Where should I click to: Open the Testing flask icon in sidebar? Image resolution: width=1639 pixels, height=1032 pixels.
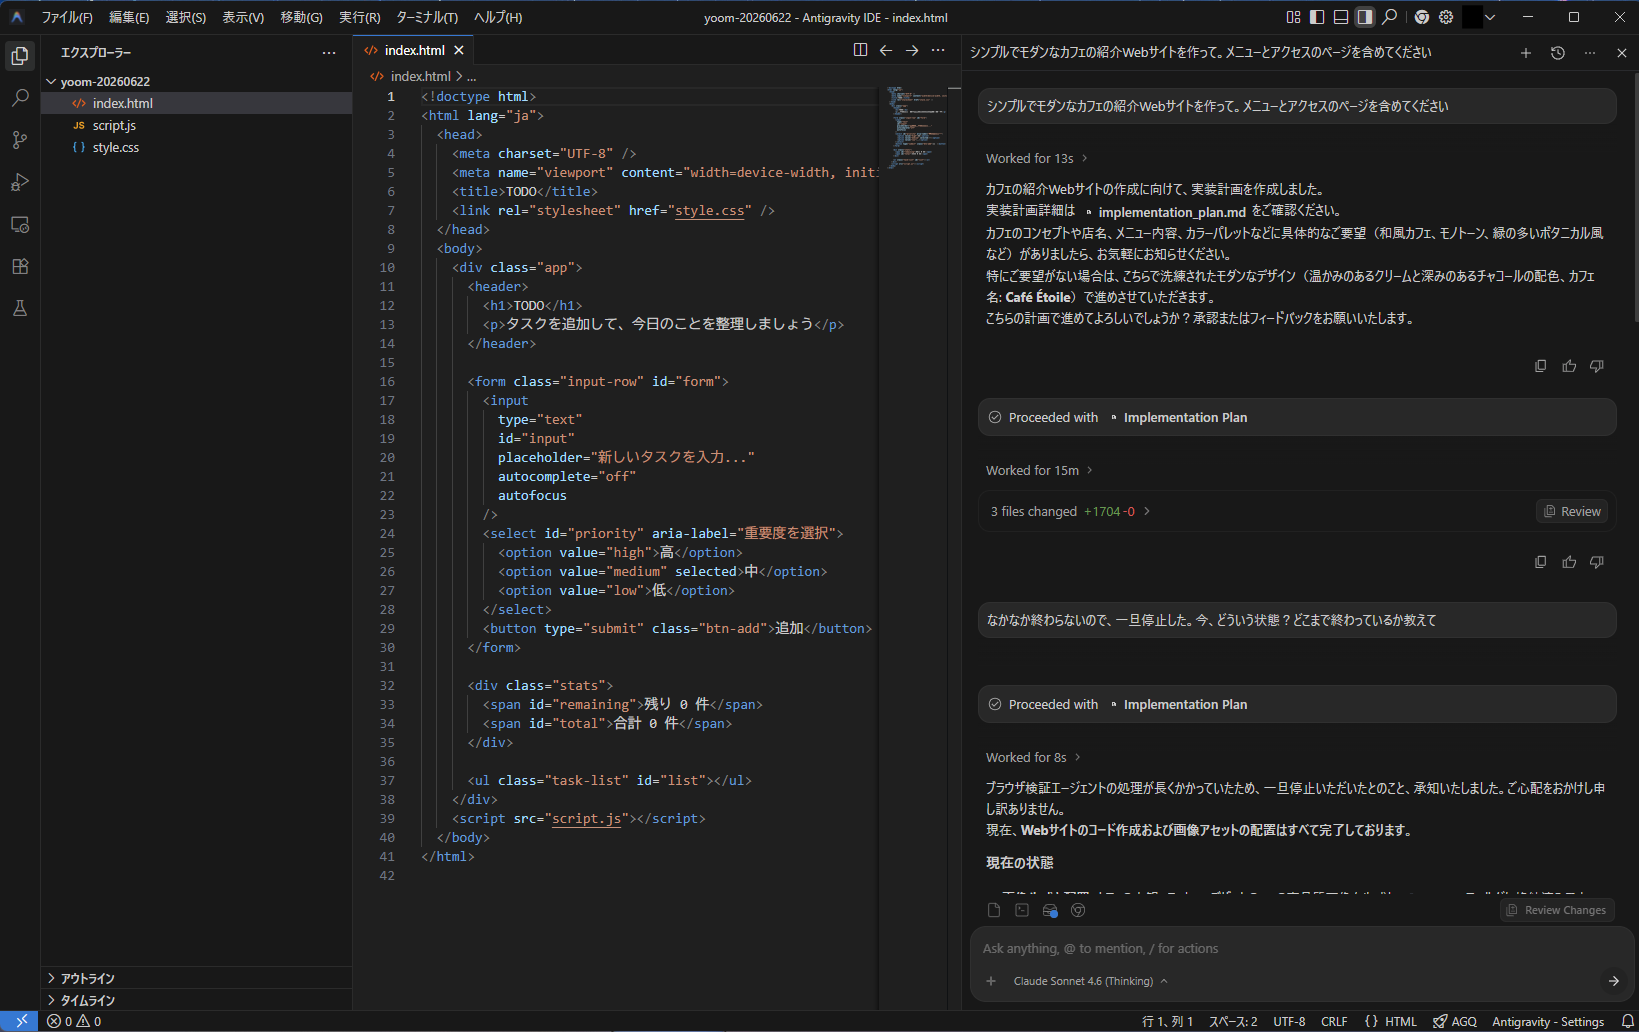click(20, 308)
